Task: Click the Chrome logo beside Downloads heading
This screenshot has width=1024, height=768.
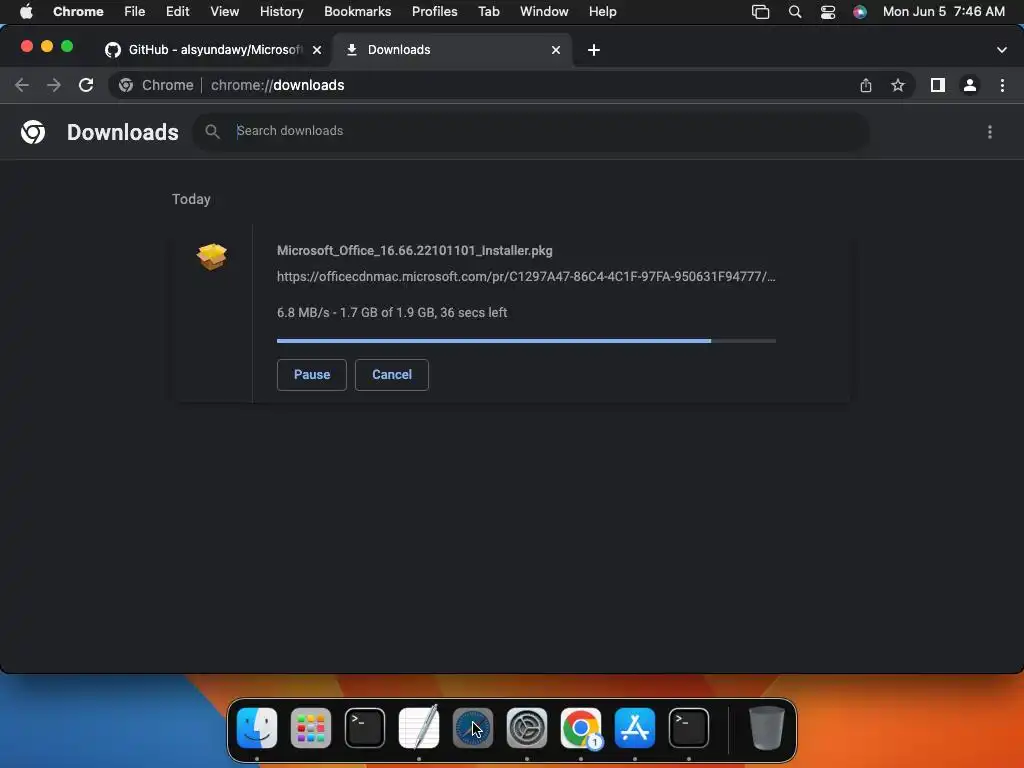Action: tap(33, 132)
